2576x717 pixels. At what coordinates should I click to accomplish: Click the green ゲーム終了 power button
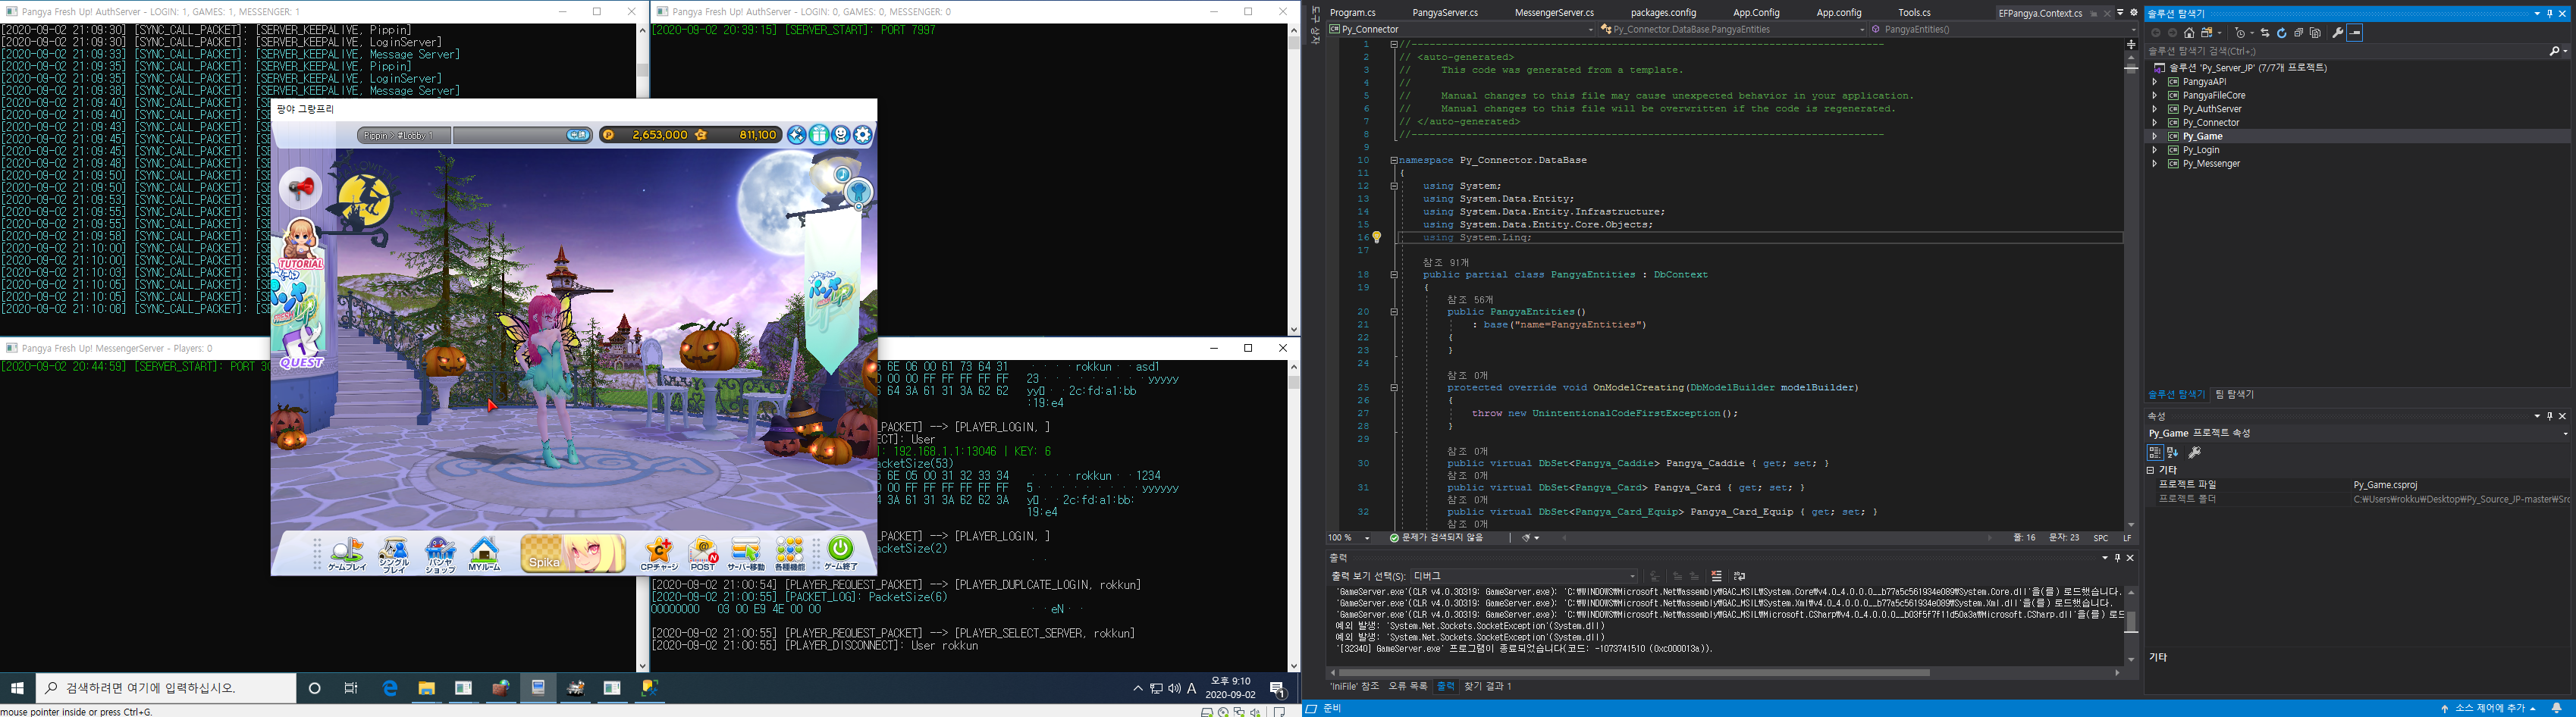point(841,553)
